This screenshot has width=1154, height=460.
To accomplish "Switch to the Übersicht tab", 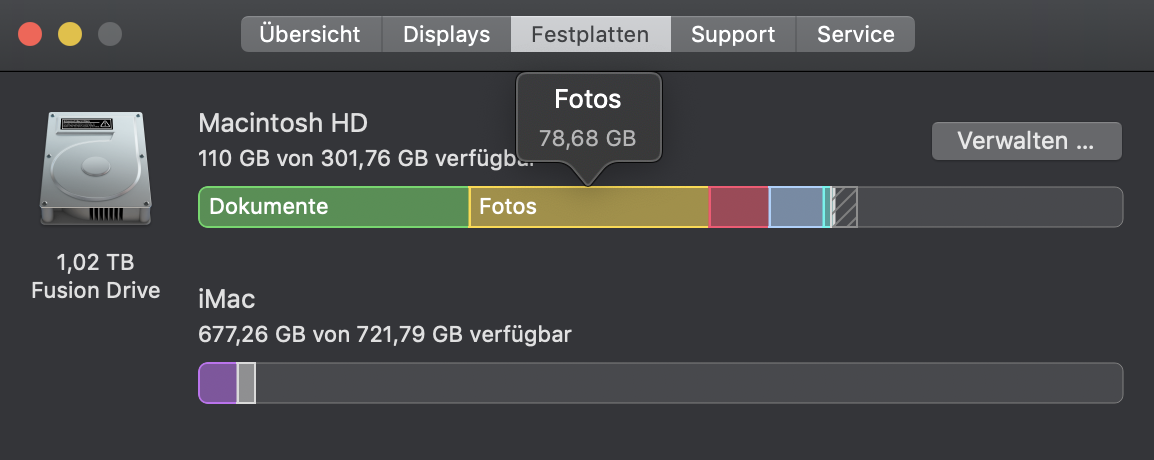I will [x=311, y=35].
